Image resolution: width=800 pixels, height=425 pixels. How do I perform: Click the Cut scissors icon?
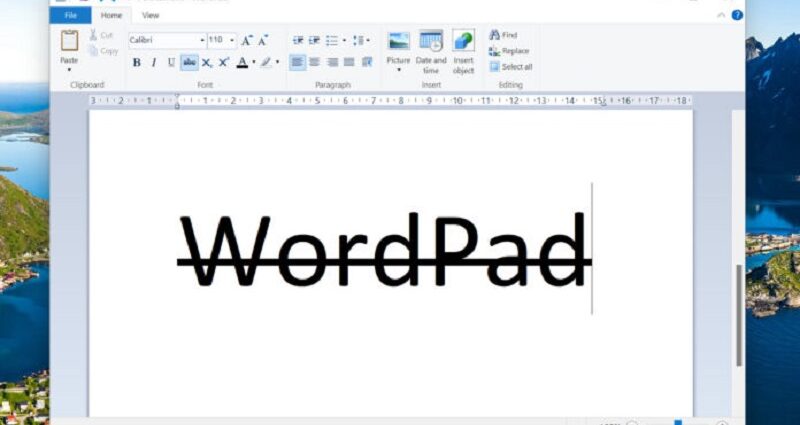click(x=93, y=35)
